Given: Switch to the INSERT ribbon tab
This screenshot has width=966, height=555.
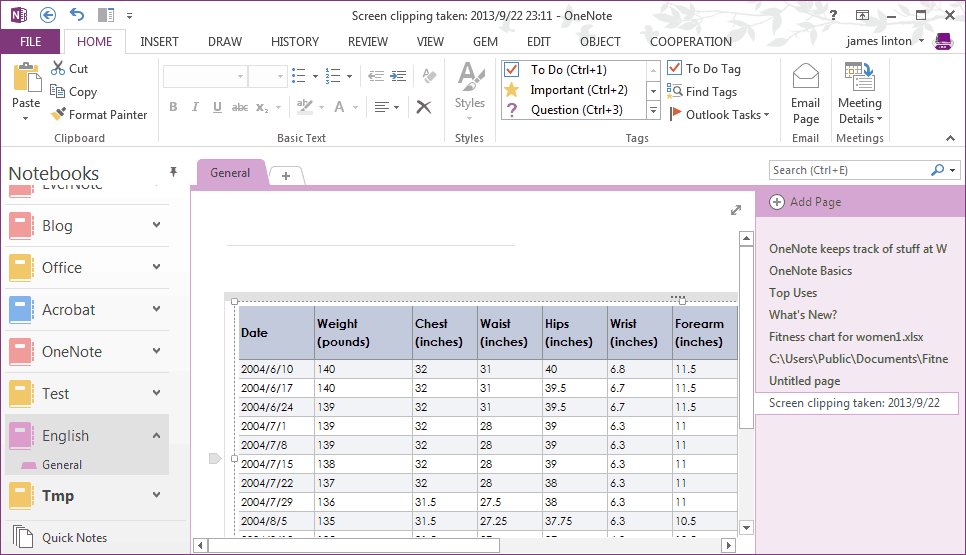Looking at the screenshot, I should (159, 41).
